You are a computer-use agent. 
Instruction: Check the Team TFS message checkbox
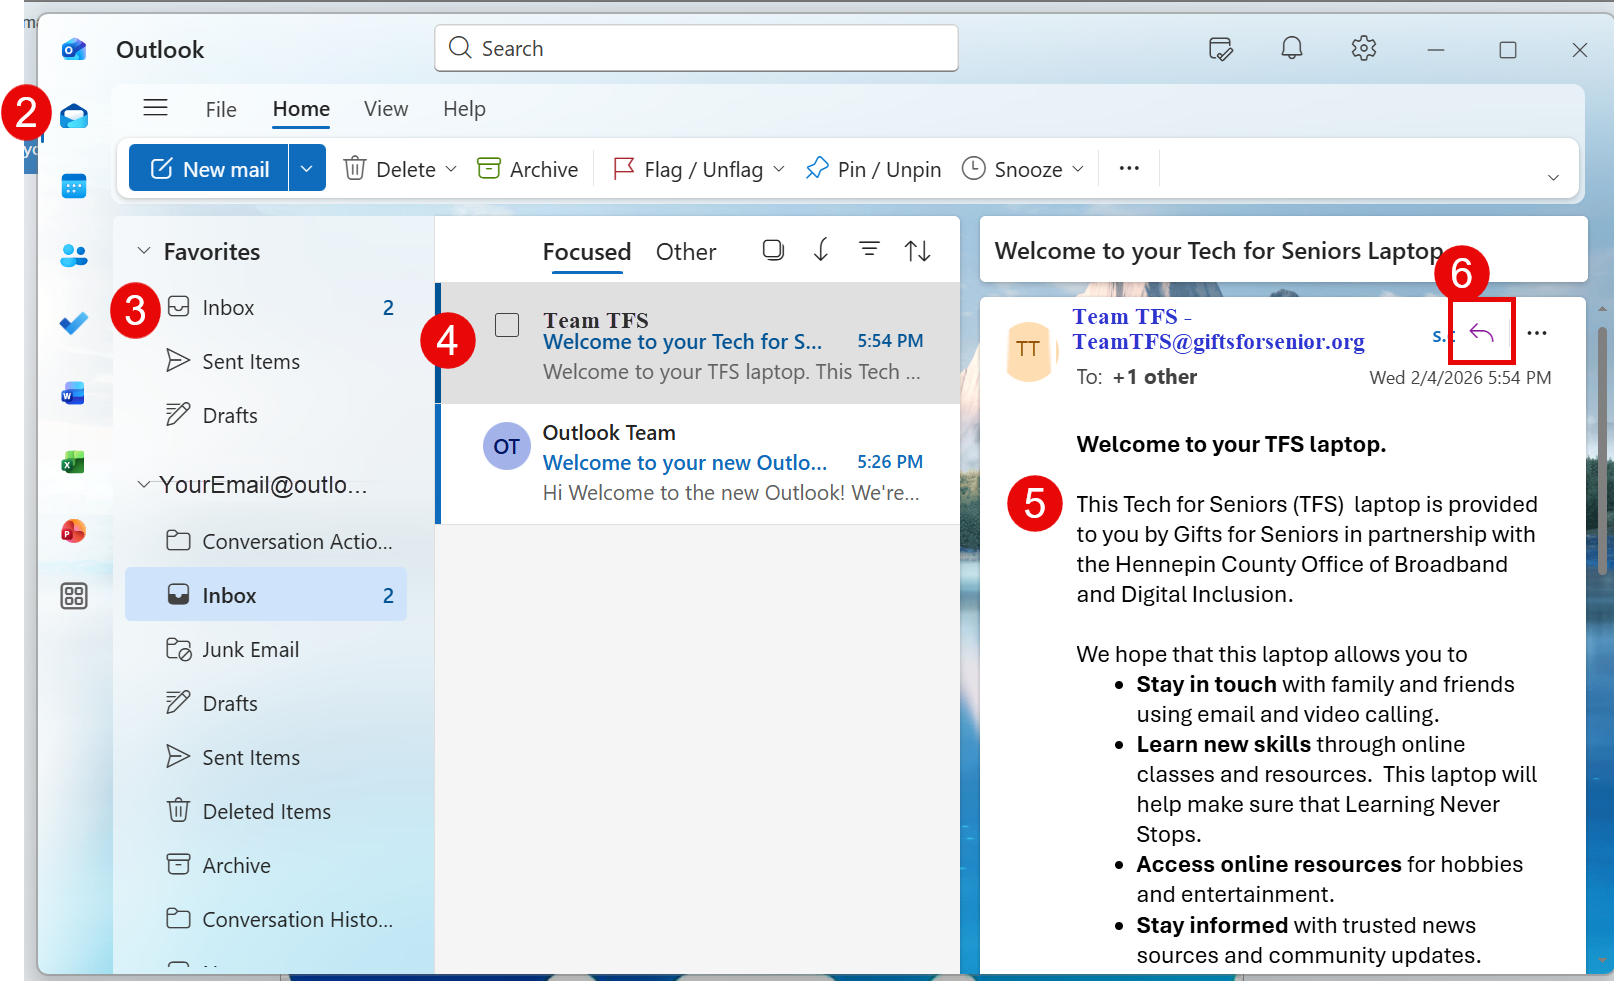(x=507, y=324)
